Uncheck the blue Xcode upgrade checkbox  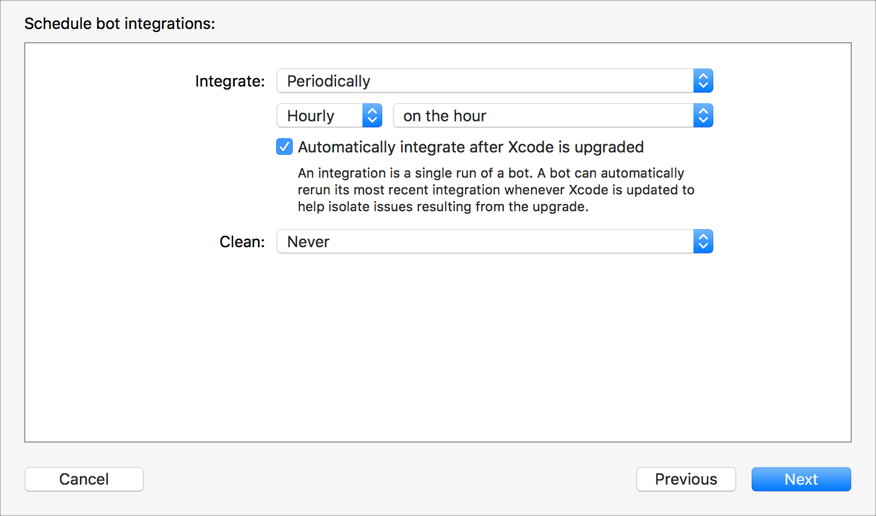click(285, 147)
